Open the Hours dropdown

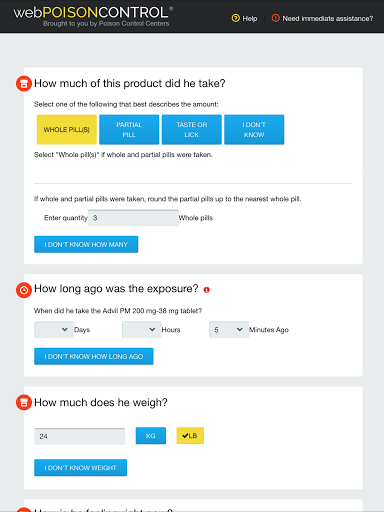[142, 330]
